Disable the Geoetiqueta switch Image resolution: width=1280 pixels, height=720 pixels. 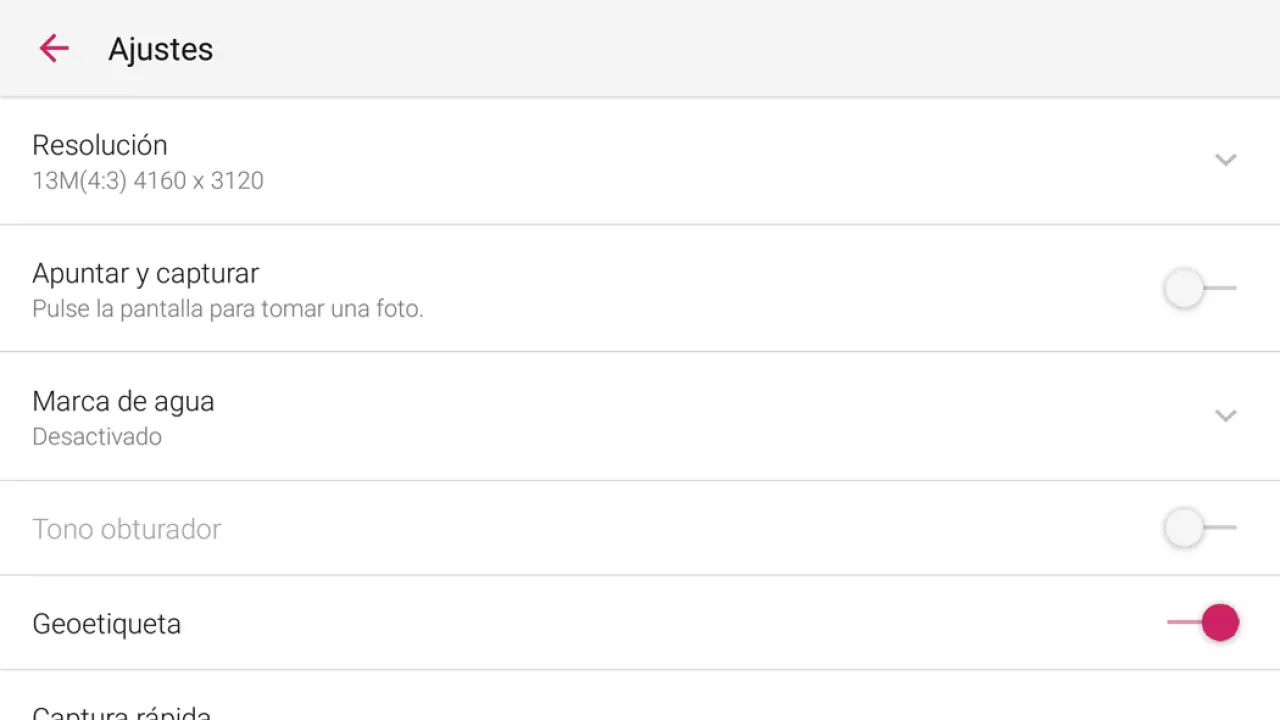(x=1202, y=622)
